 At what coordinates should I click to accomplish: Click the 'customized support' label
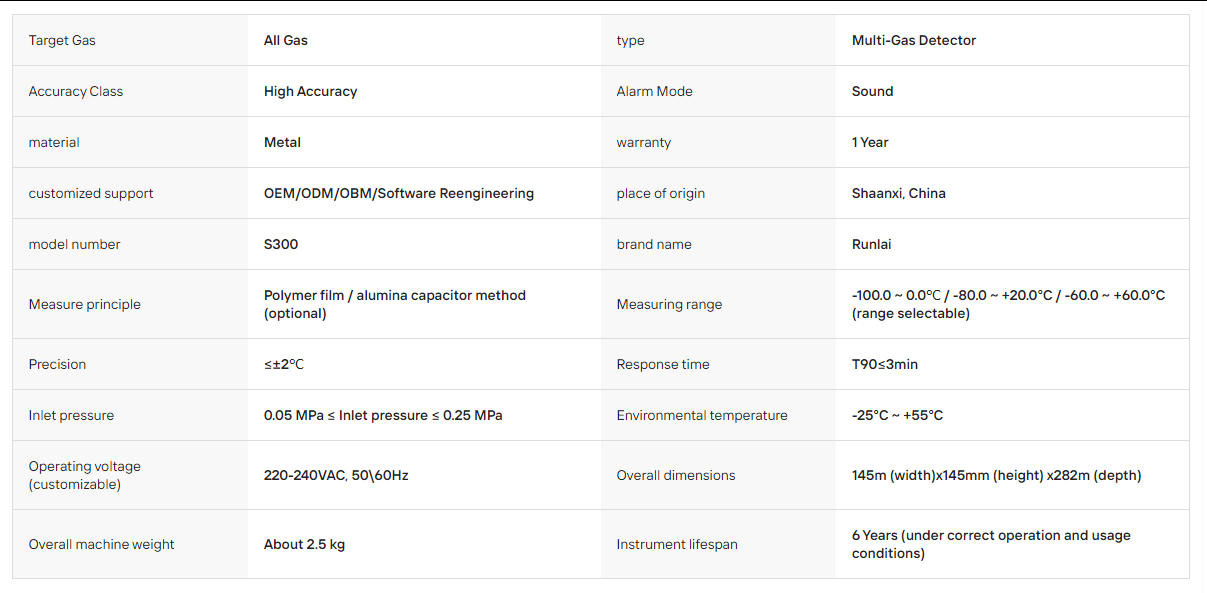point(91,194)
